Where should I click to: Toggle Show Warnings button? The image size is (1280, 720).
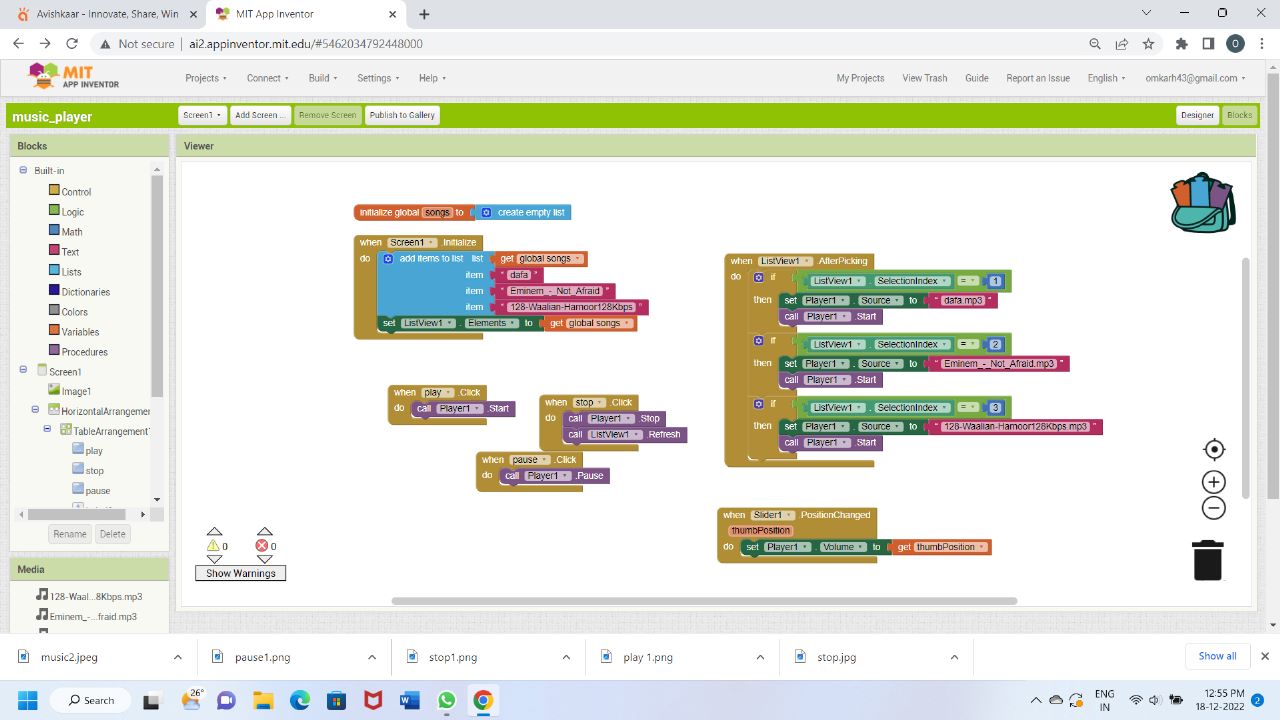click(240, 573)
